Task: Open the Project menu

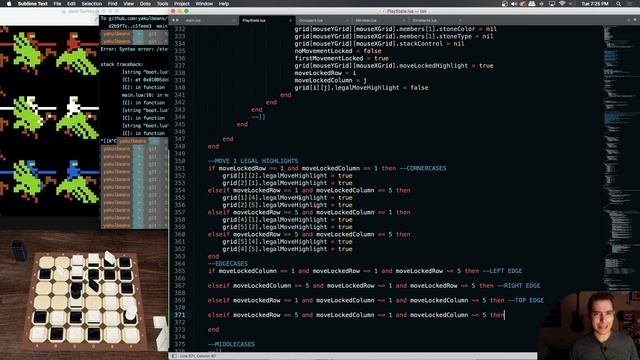Action: pyautogui.click(x=182, y=4)
